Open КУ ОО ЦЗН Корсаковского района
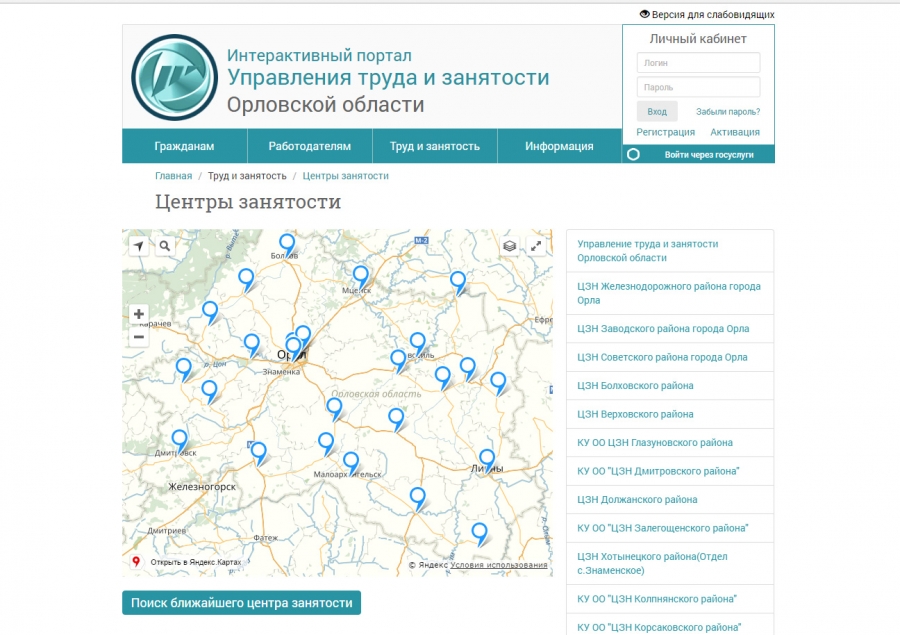This screenshot has height=635, width=900. click(x=670, y=625)
